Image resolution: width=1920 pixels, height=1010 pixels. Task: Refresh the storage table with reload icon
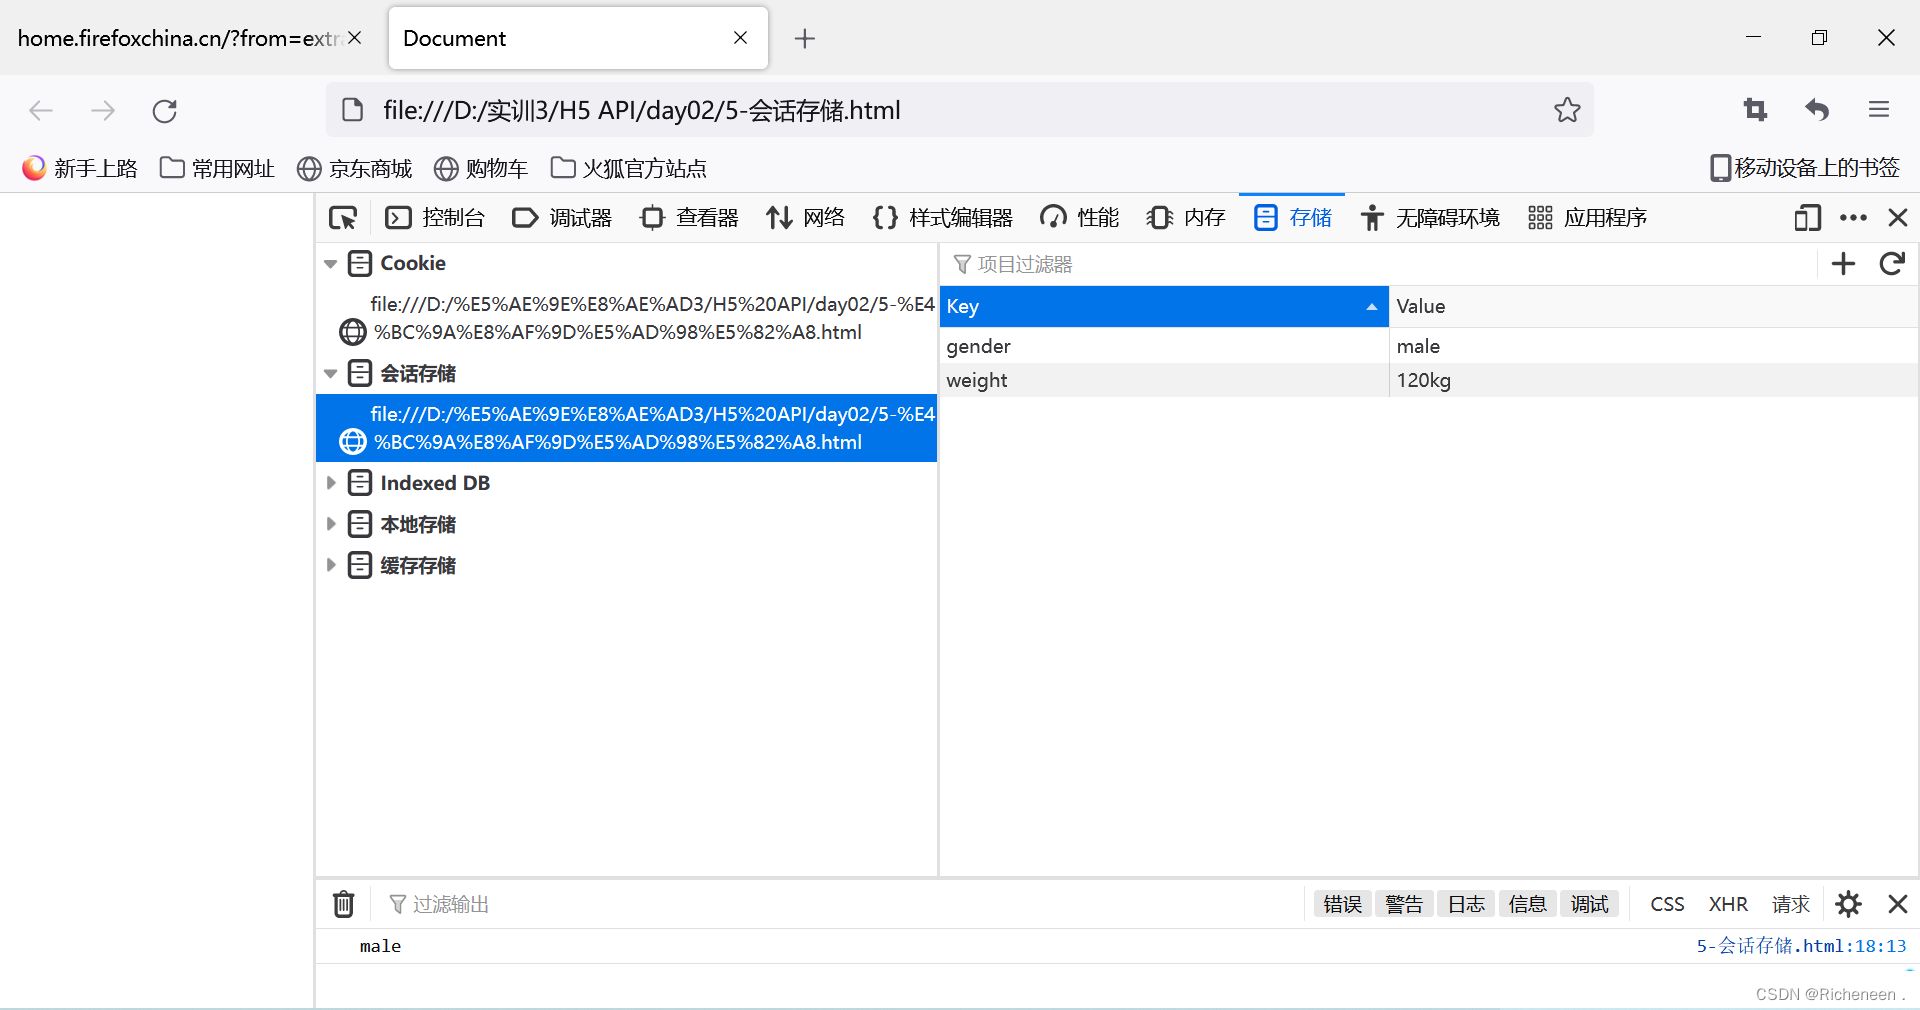coord(1892,264)
